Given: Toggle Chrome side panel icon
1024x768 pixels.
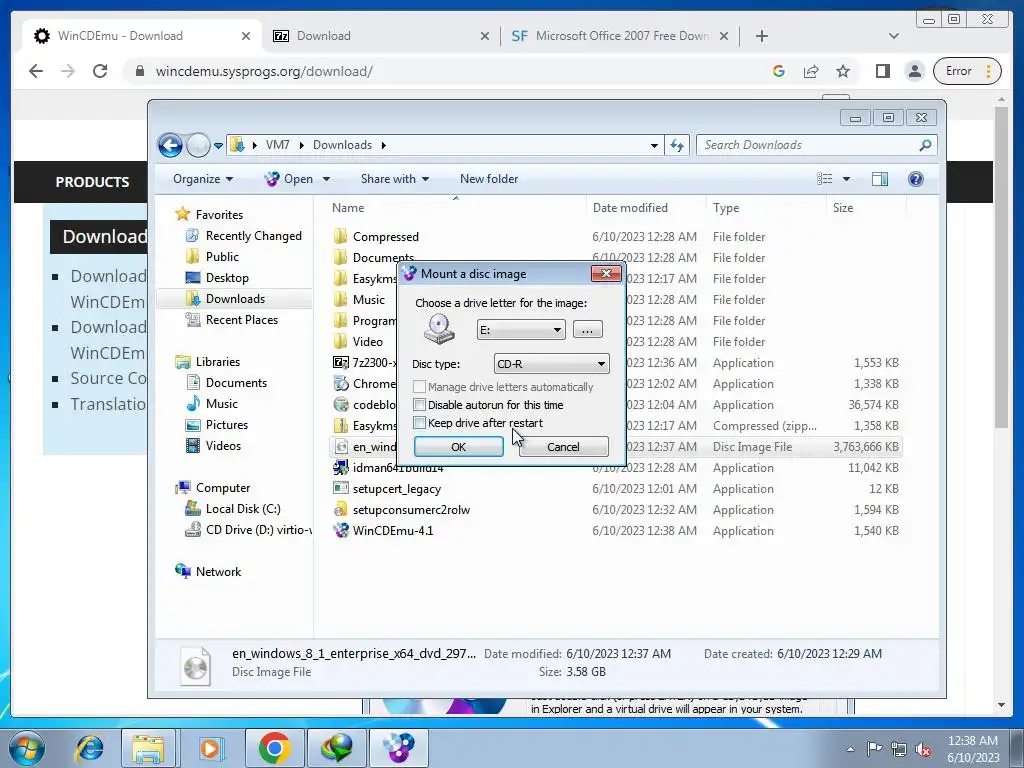Looking at the screenshot, I should [882, 71].
